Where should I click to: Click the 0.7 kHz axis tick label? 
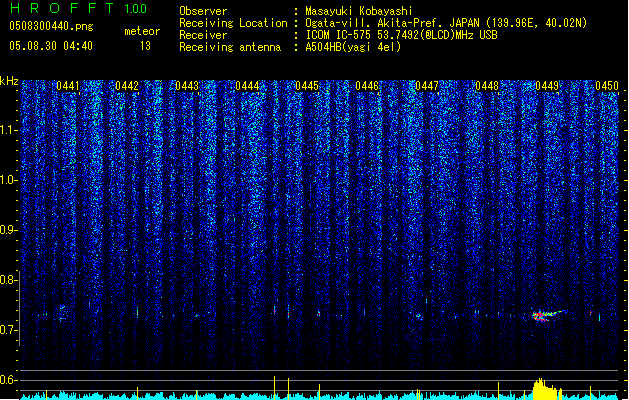click(8, 330)
